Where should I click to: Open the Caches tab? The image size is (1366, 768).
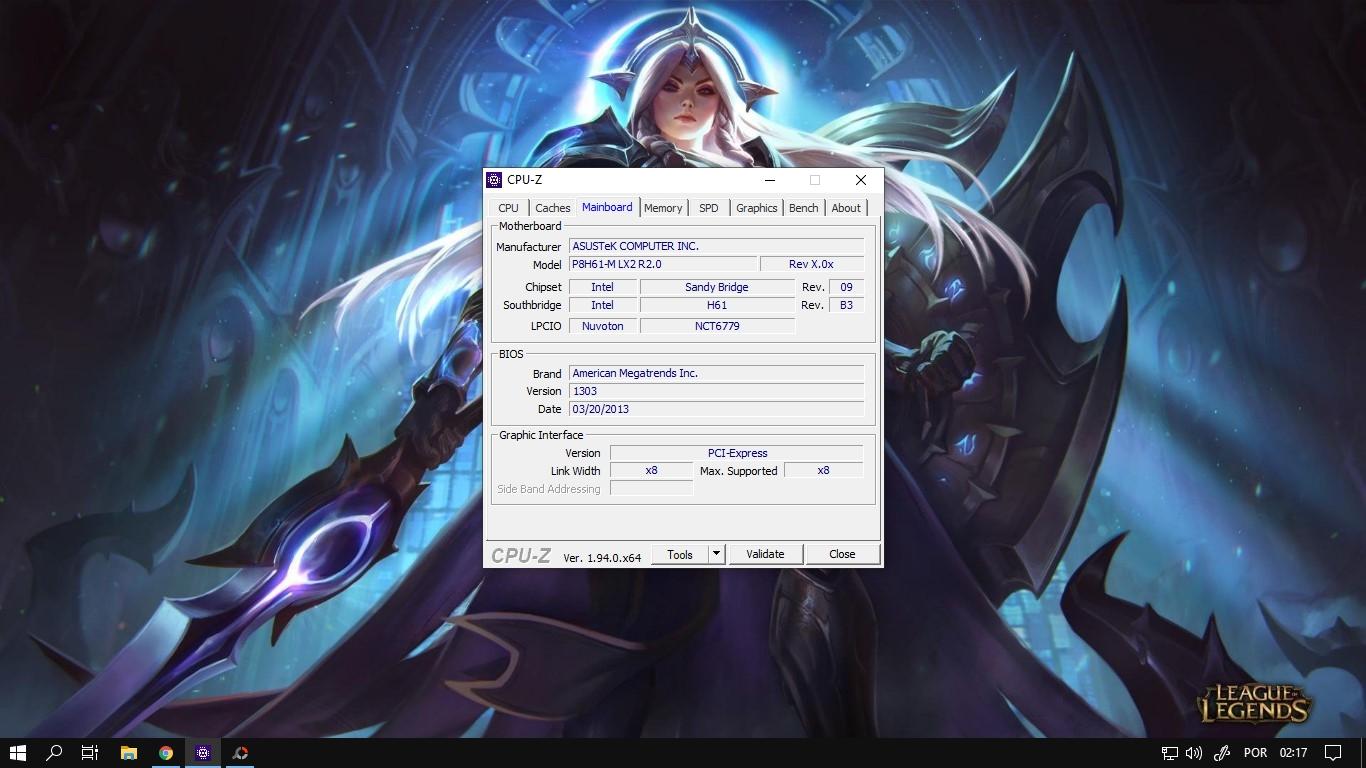553,208
